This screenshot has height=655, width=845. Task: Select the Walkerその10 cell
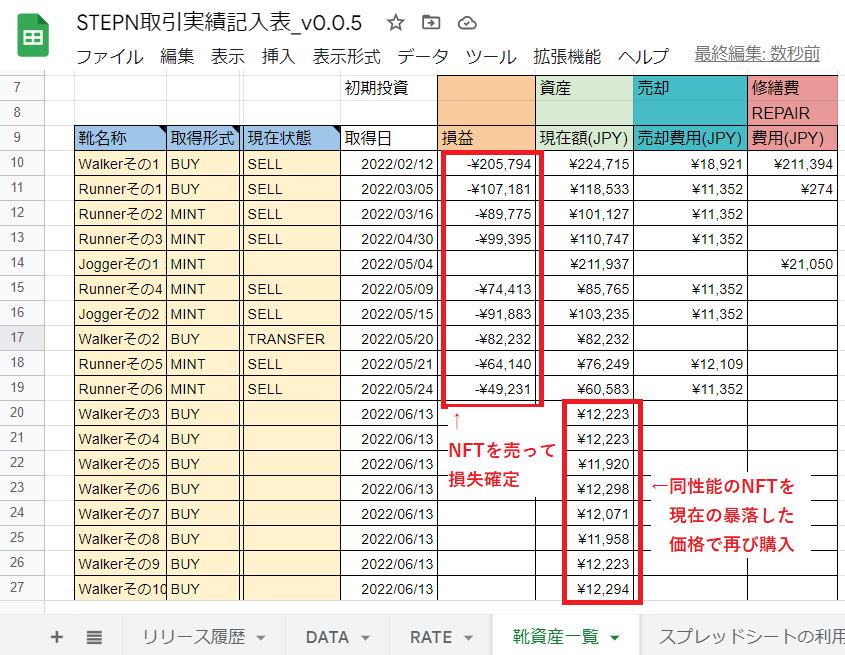click(x=121, y=588)
